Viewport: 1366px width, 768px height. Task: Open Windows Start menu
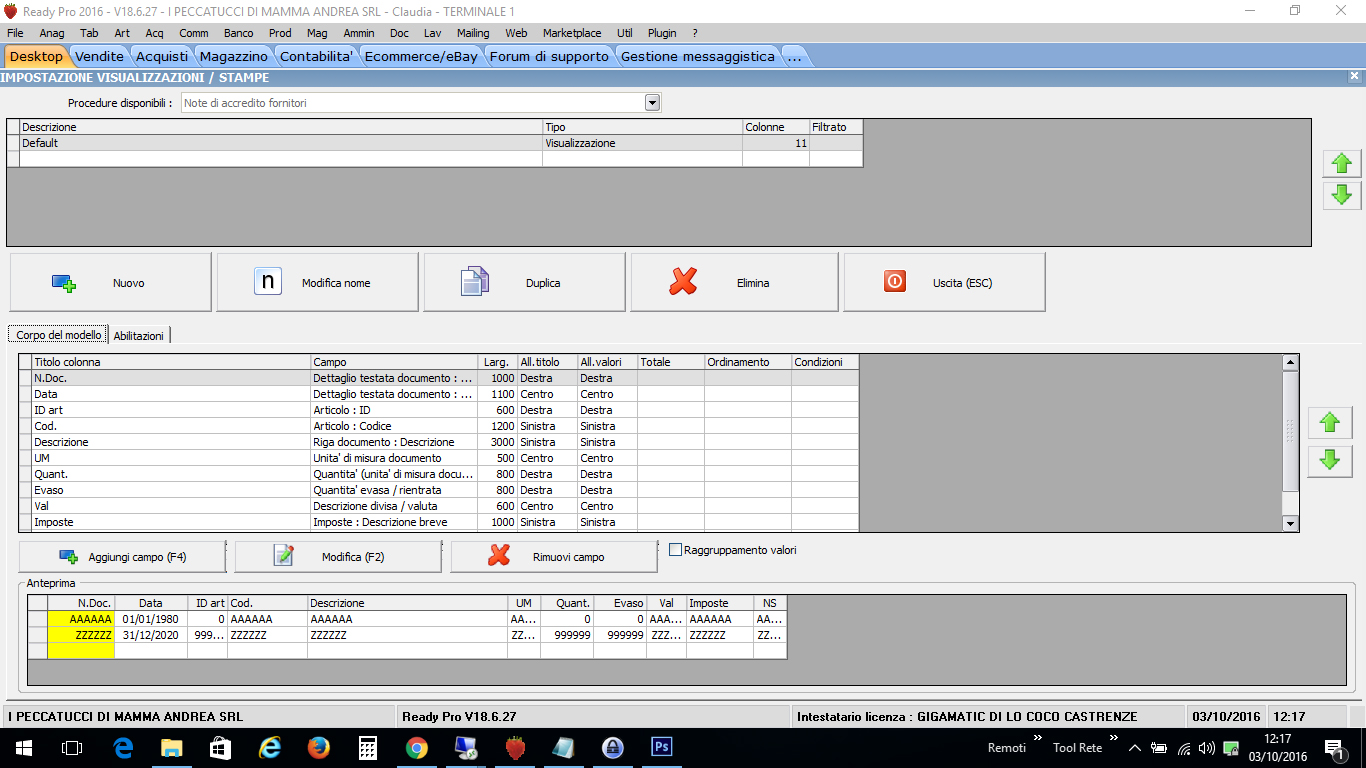click(x=22, y=747)
